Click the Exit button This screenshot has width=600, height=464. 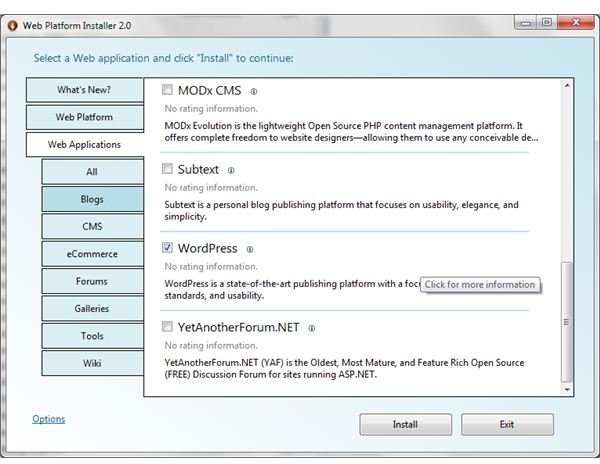click(507, 425)
